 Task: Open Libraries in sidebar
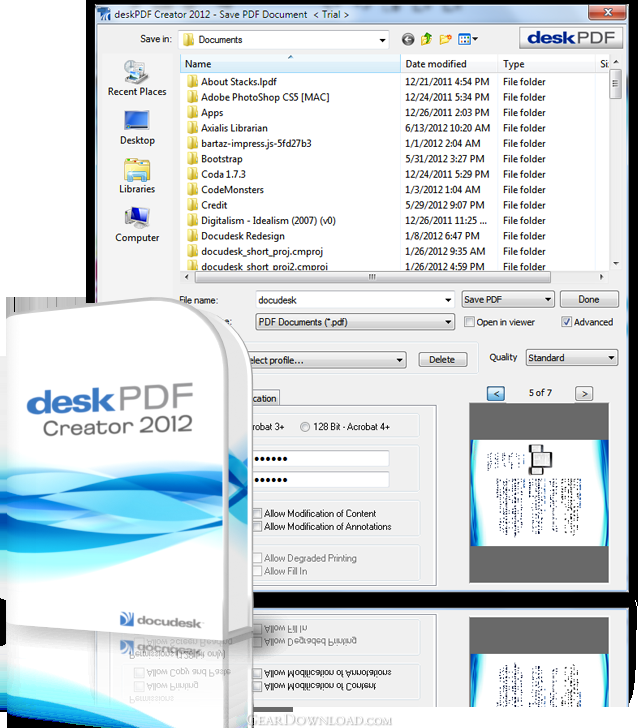pos(137,175)
